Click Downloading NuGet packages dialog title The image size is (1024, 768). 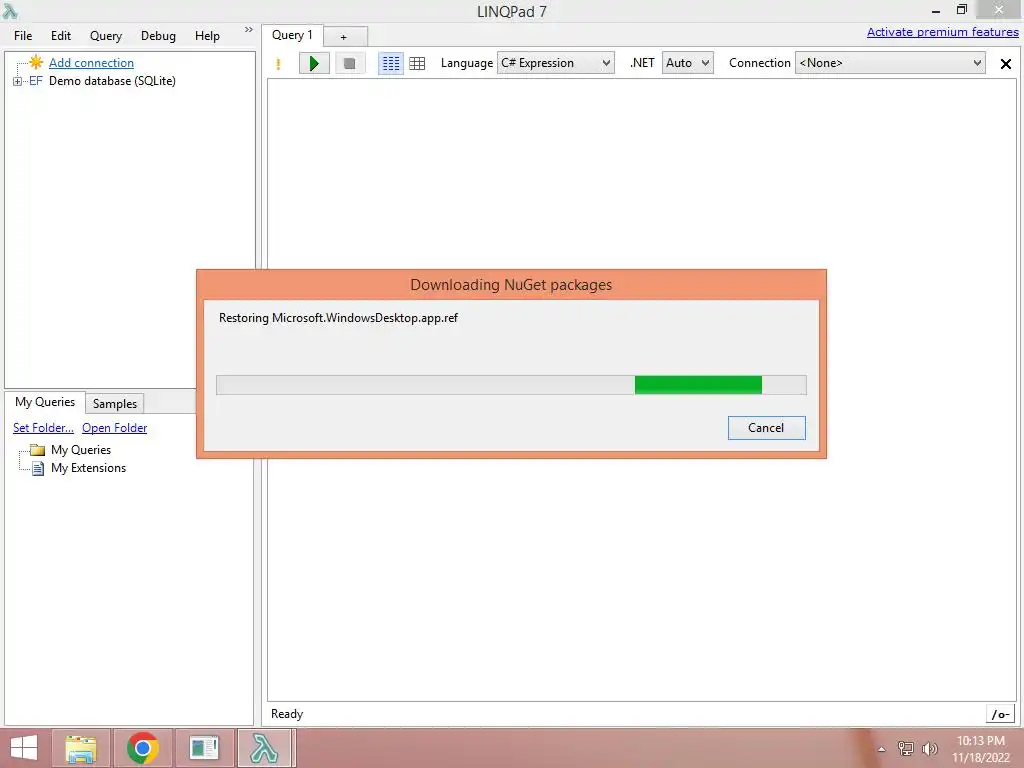pos(511,285)
